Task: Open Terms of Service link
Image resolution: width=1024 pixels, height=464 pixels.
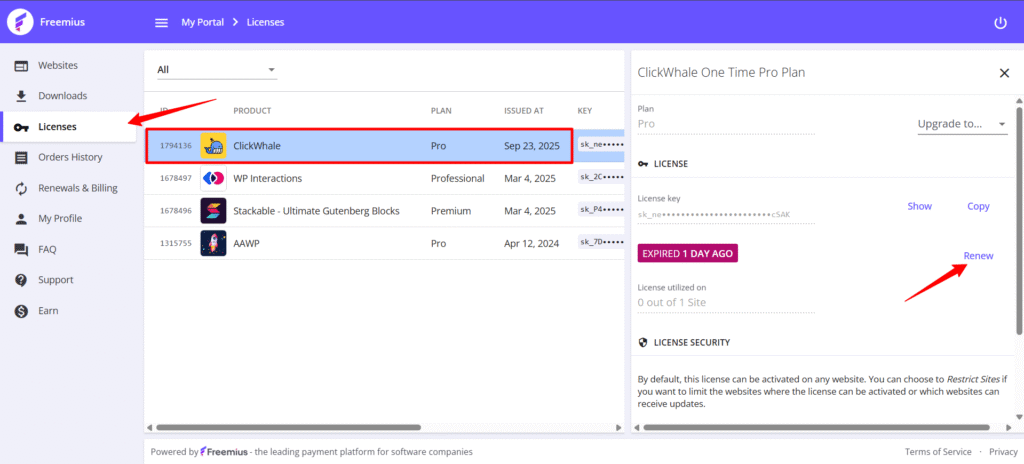Action: pos(938,452)
